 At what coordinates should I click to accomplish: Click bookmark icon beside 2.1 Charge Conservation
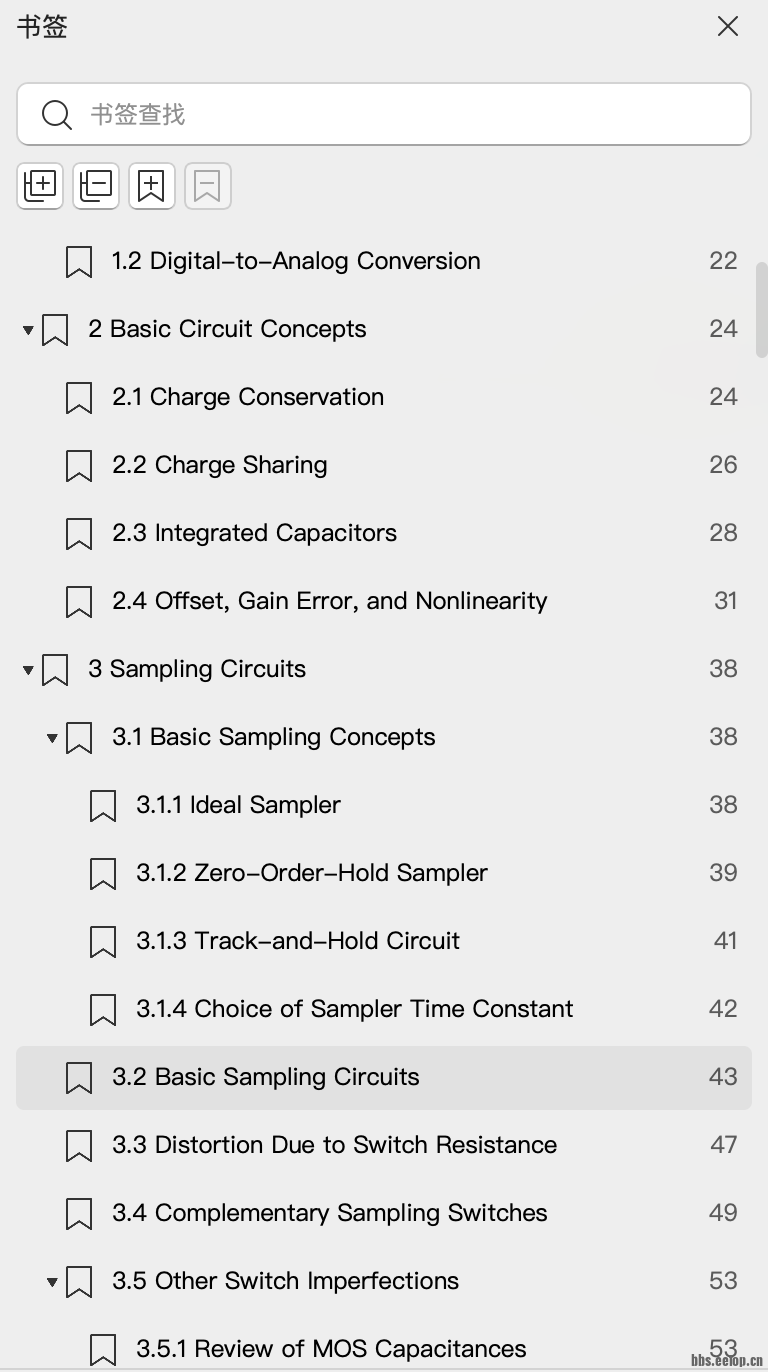[79, 398]
